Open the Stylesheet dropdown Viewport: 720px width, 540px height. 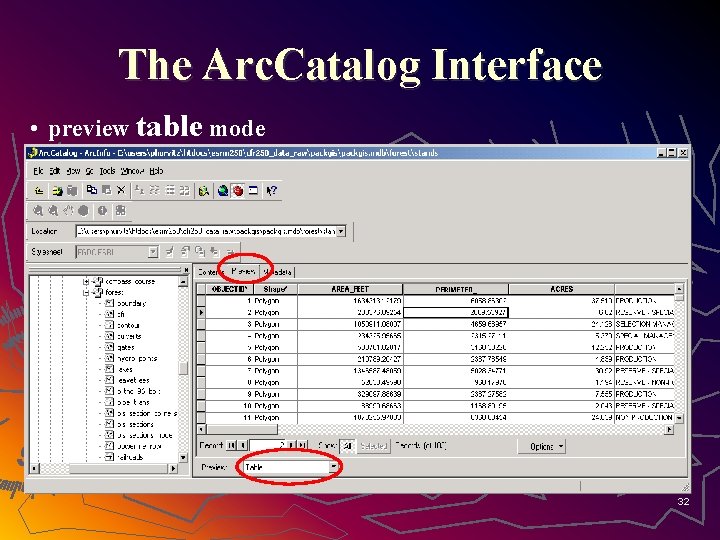153,252
